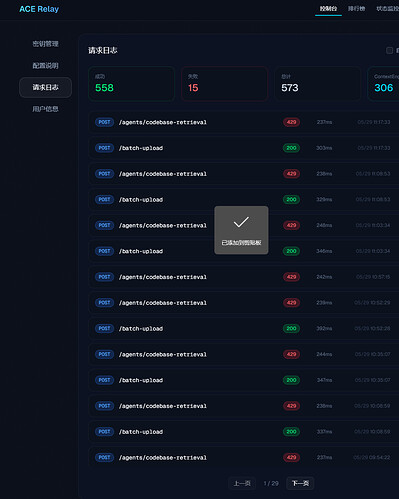The height and width of the screenshot is (499, 399).
Task: Click /agents/codebase-retrieval in the 242ms row
Action: pyautogui.click(x=163, y=277)
